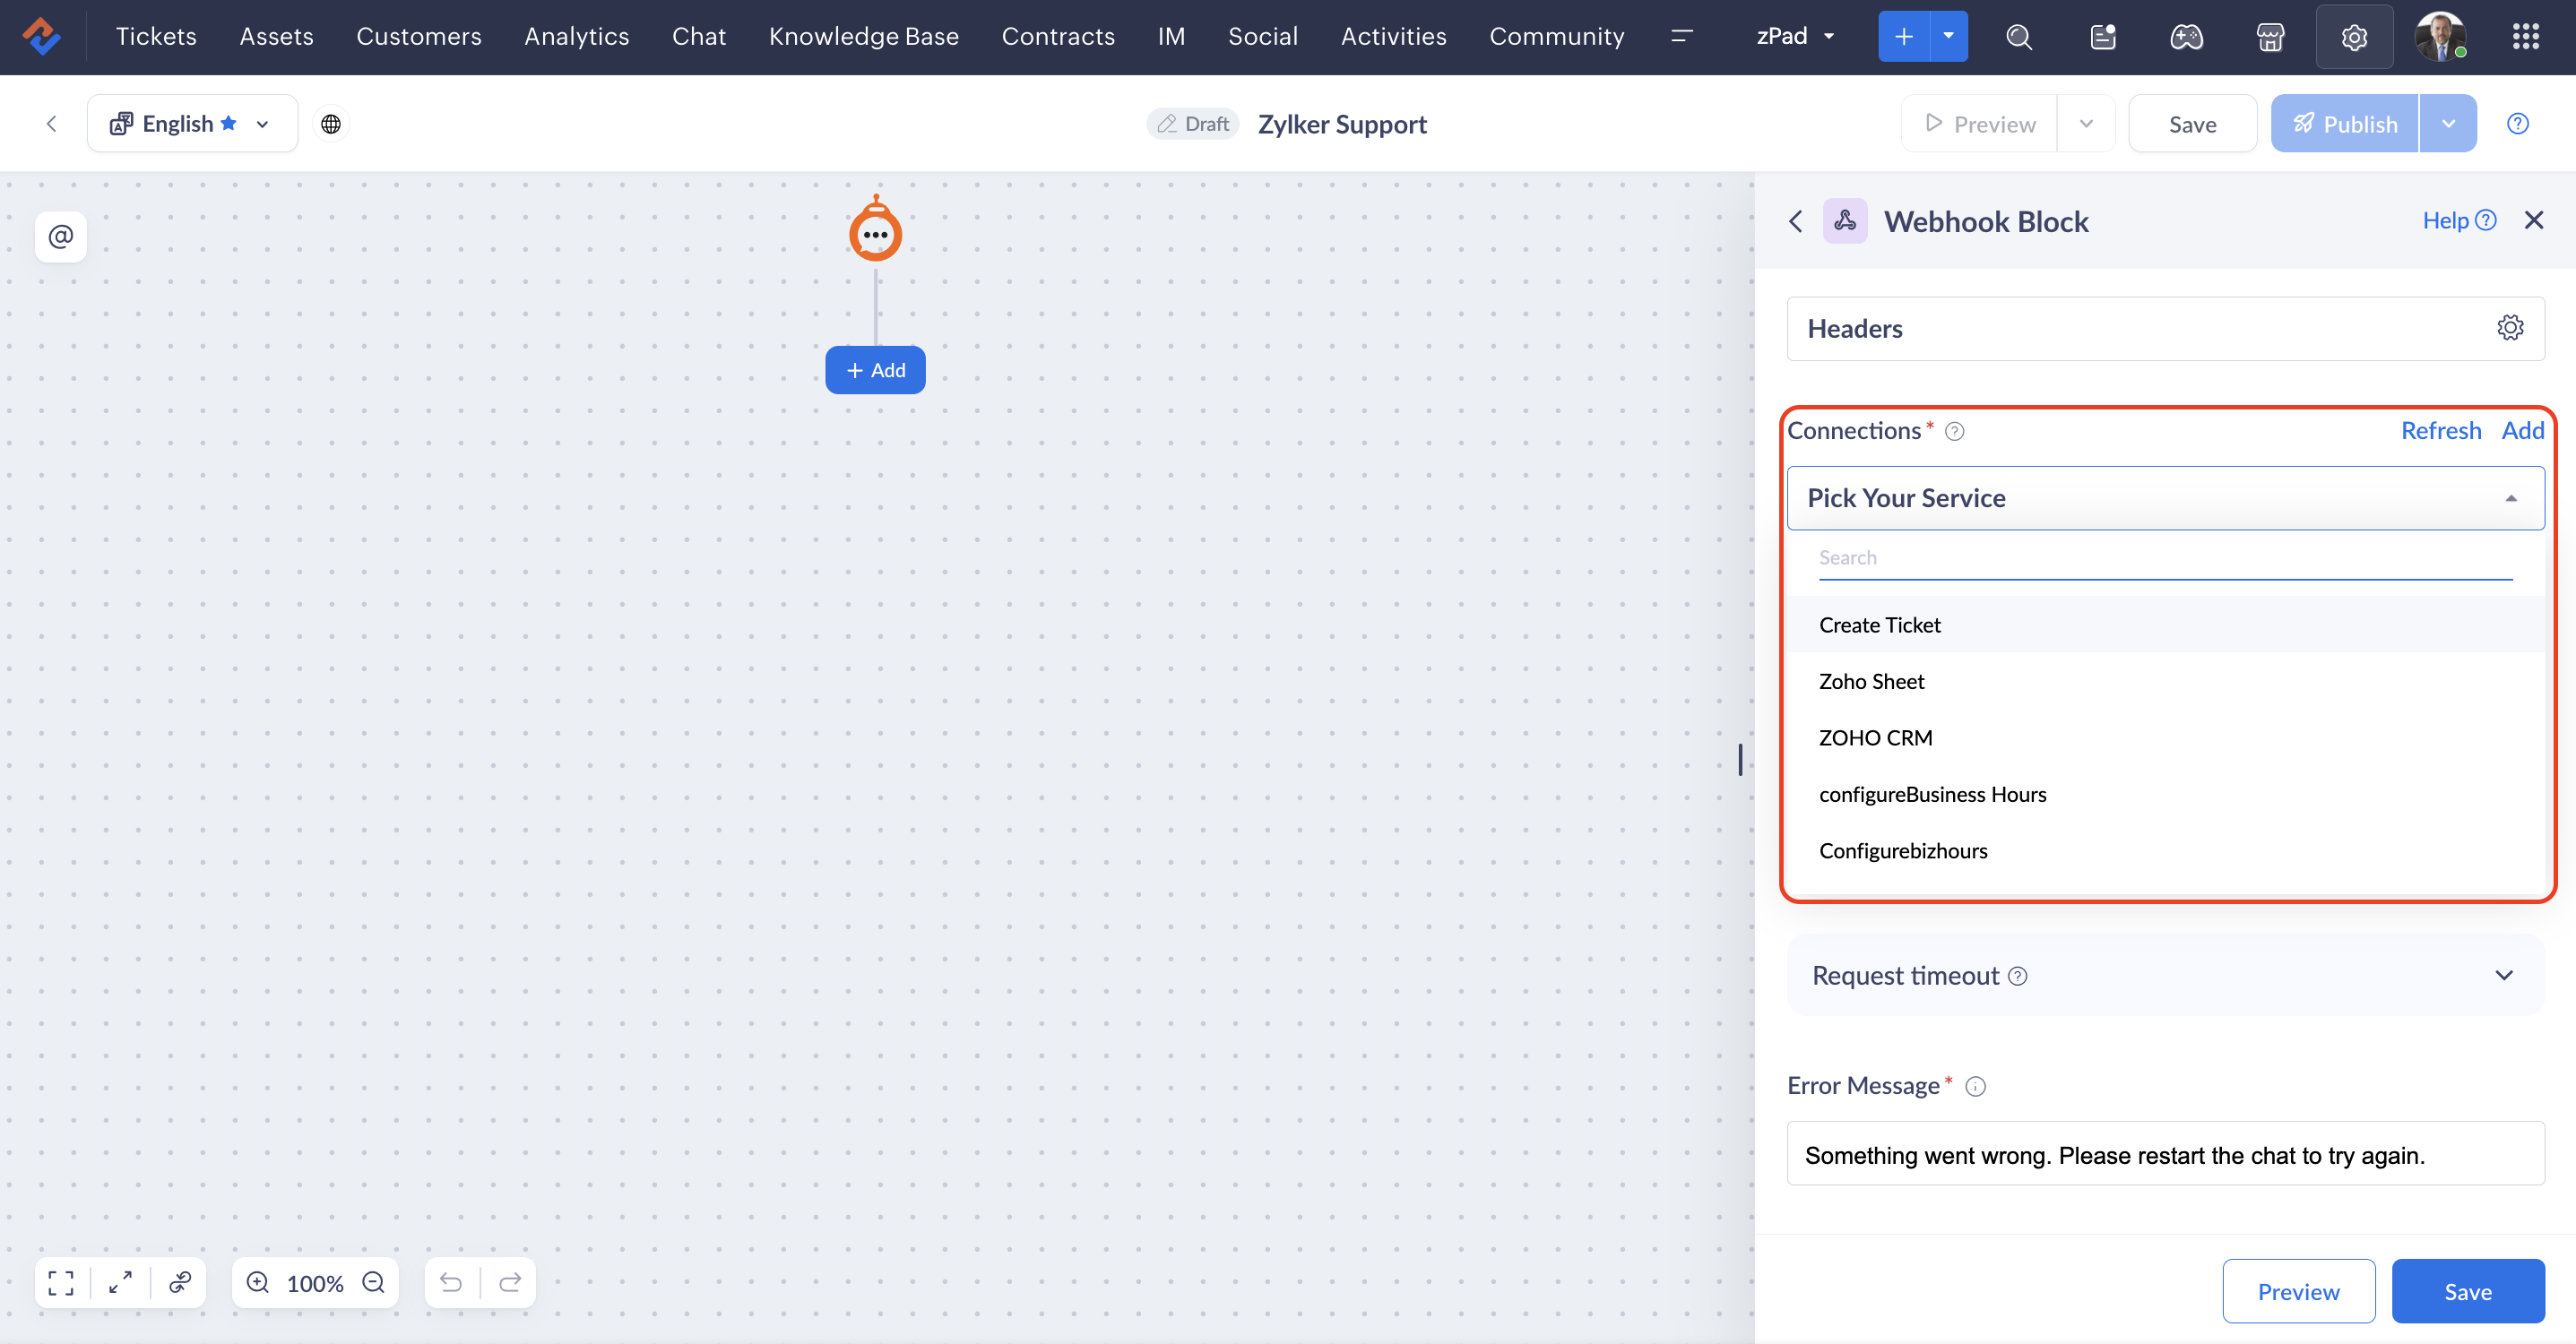2576x1344 pixels.
Task: Click the connections Search field
Action: click(2165, 558)
